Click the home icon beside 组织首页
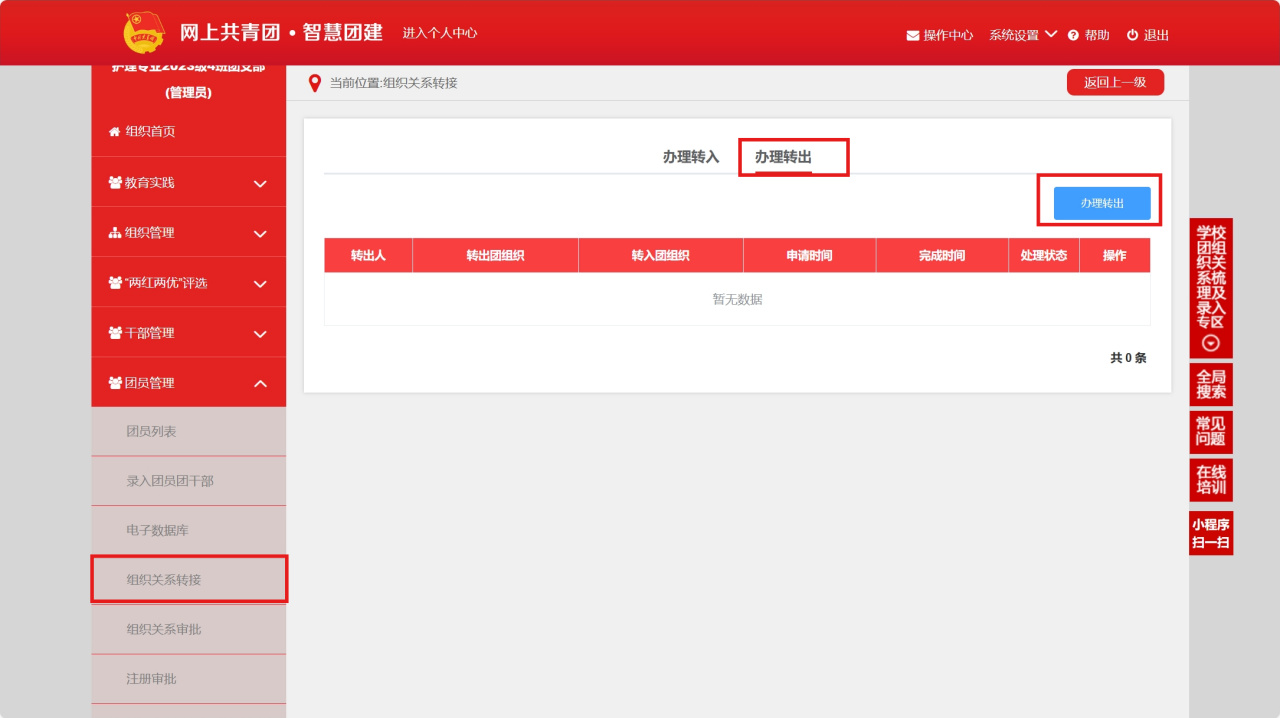The width and height of the screenshot is (1280, 718). click(114, 132)
